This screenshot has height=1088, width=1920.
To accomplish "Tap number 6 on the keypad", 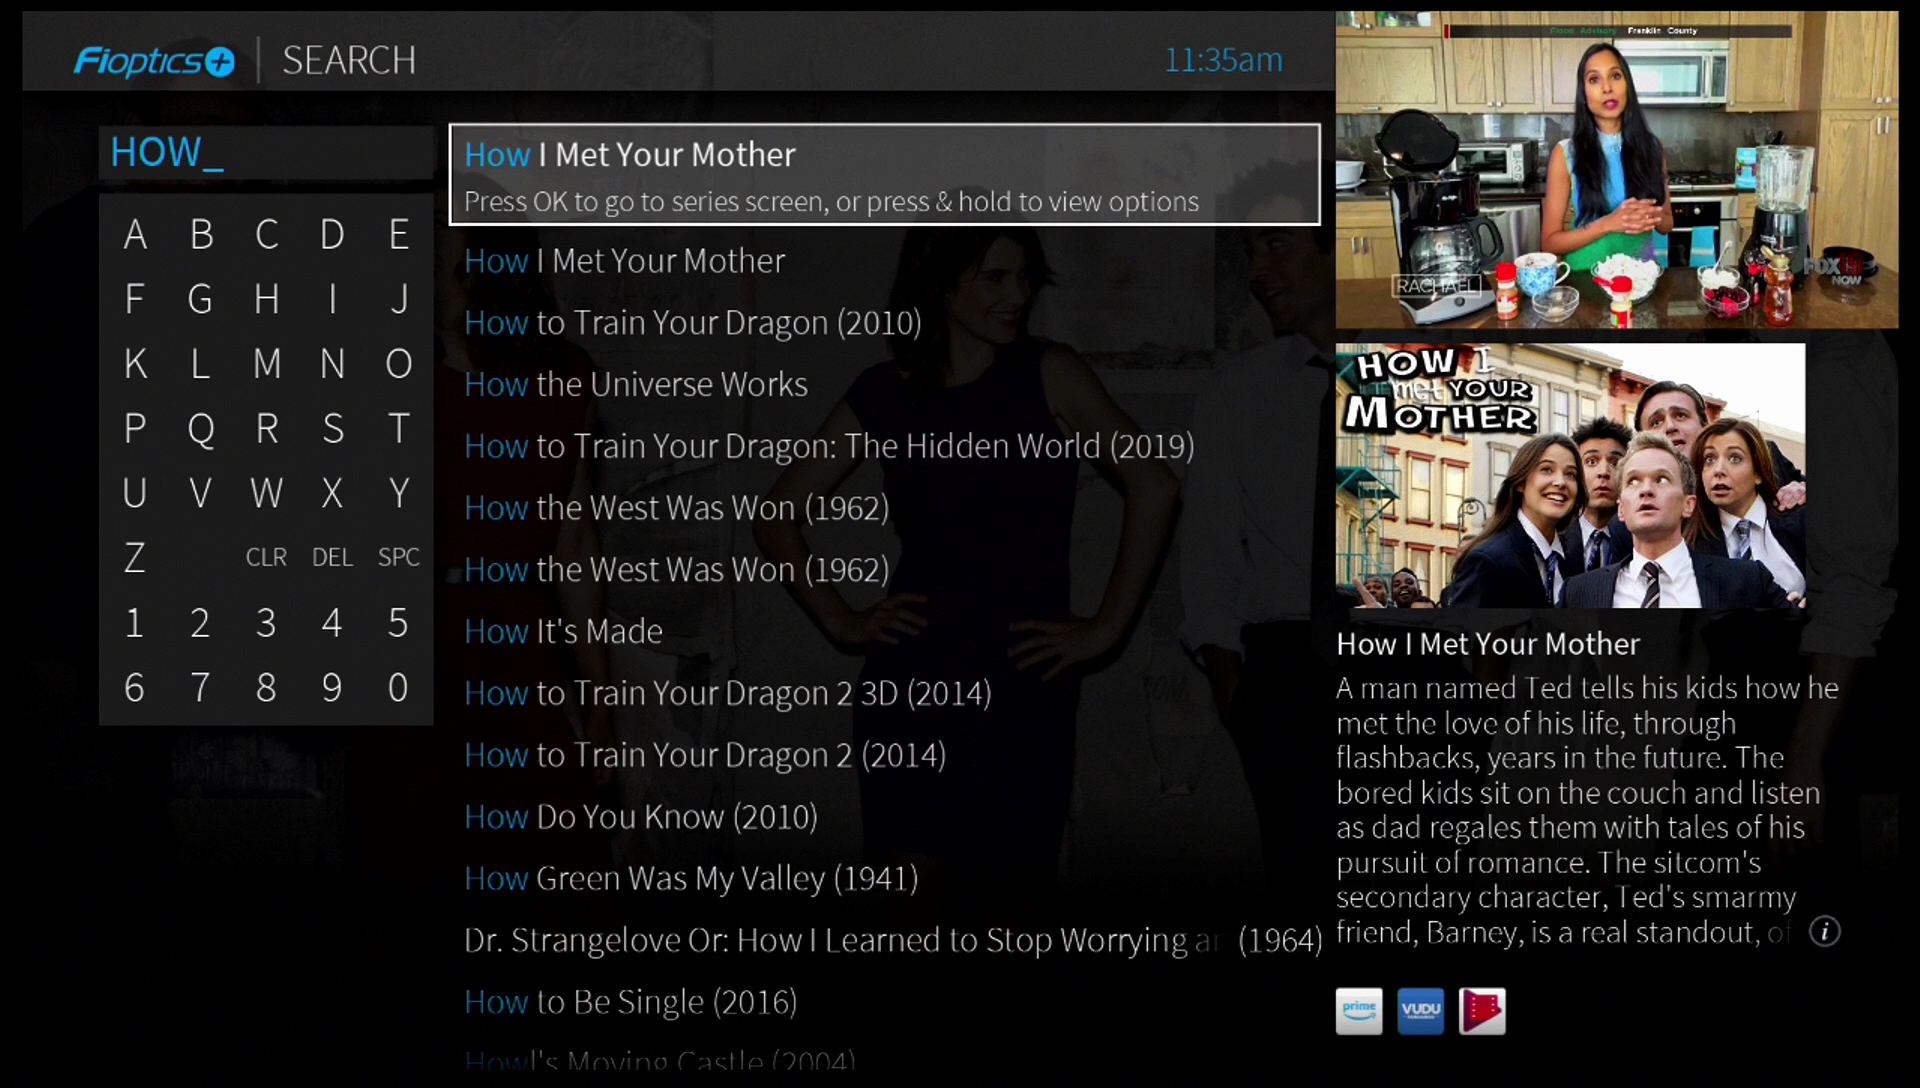I will (135, 688).
